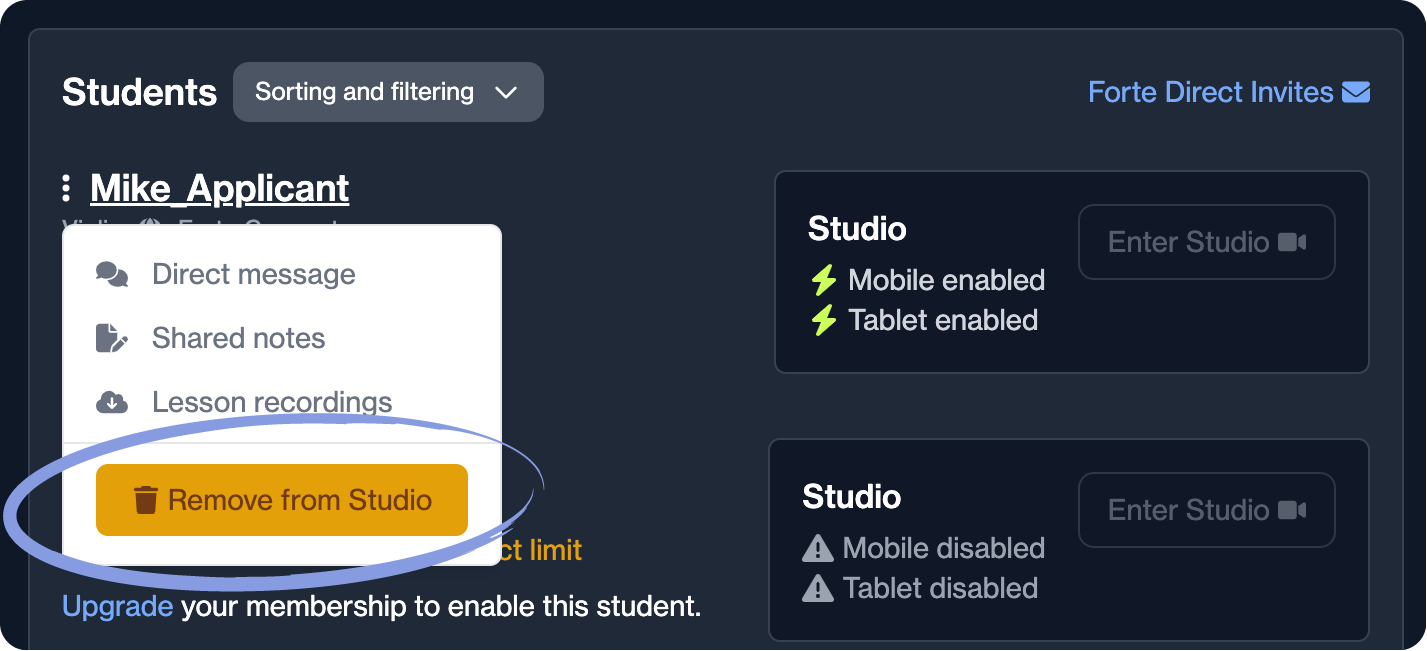Click the Shared notes document icon
The height and width of the screenshot is (651, 1427).
tap(111, 338)
